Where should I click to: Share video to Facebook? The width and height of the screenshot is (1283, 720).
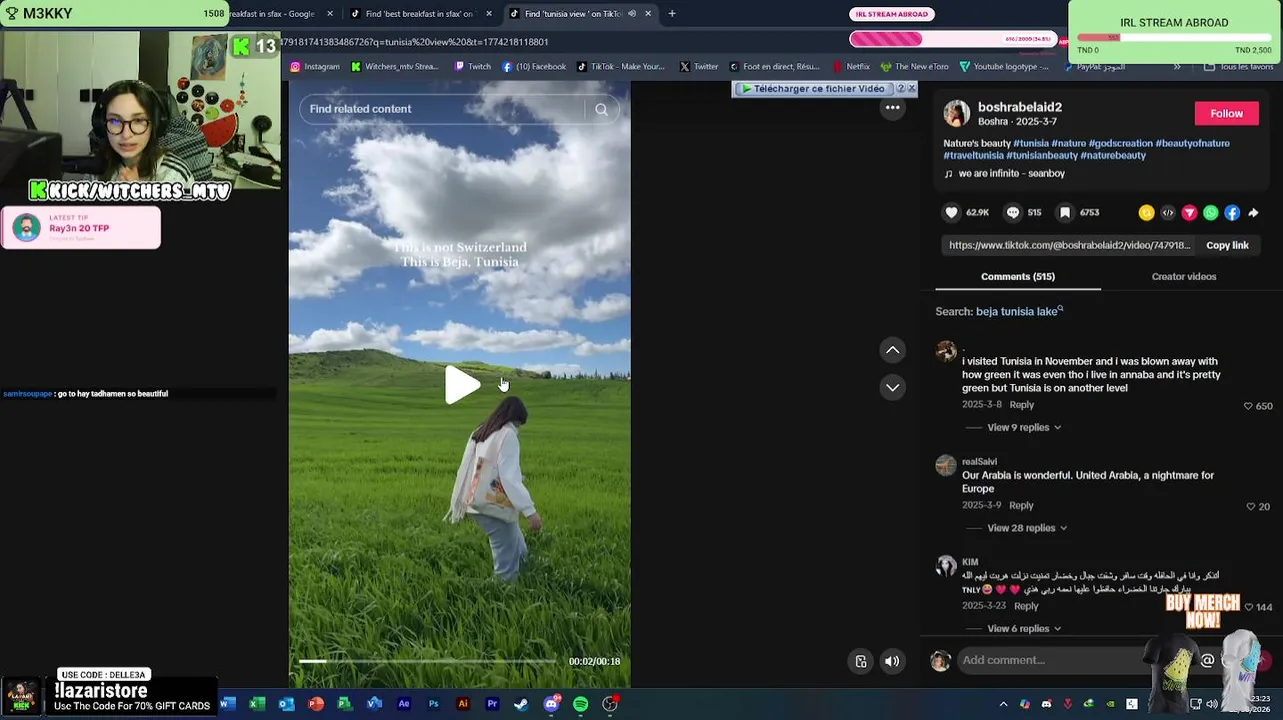(1232, 213)
